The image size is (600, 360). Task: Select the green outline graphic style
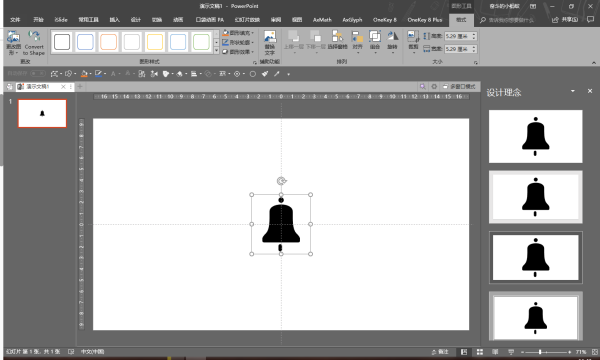[201, 42]
